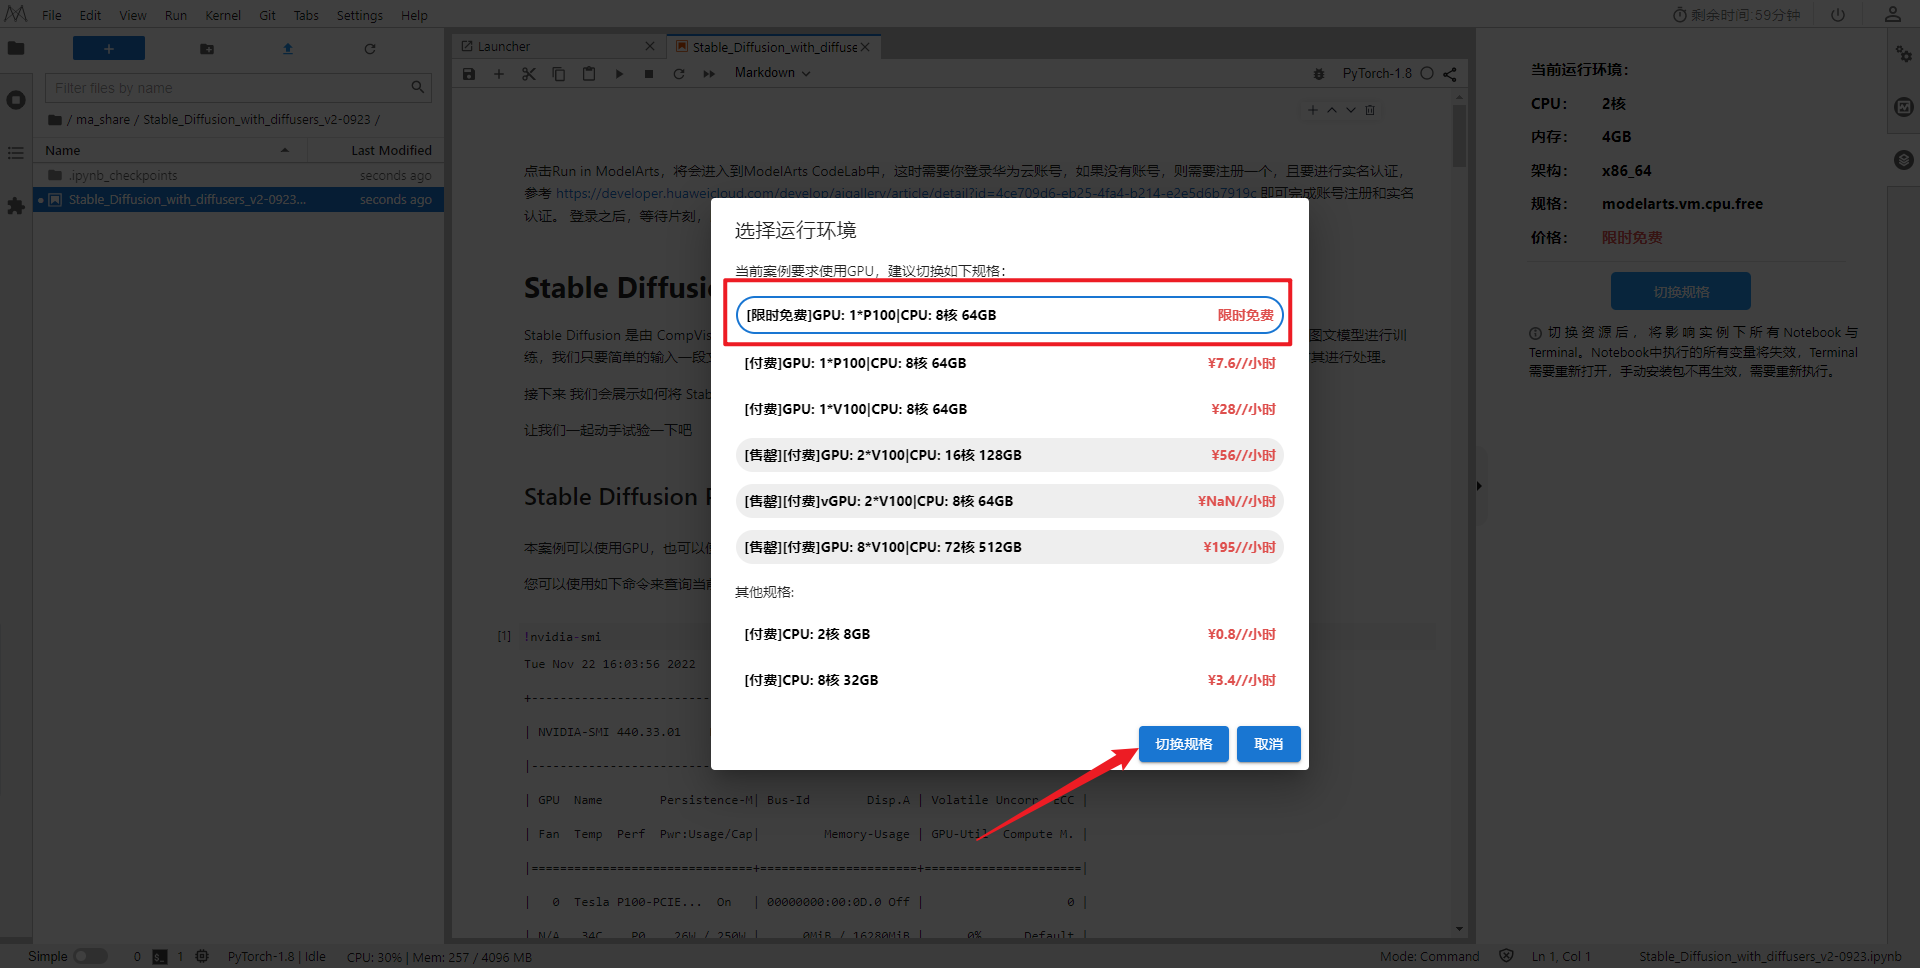Switch to the Launcher tab
This screenshot has width=1920, height=968.
tap(557, 47)
